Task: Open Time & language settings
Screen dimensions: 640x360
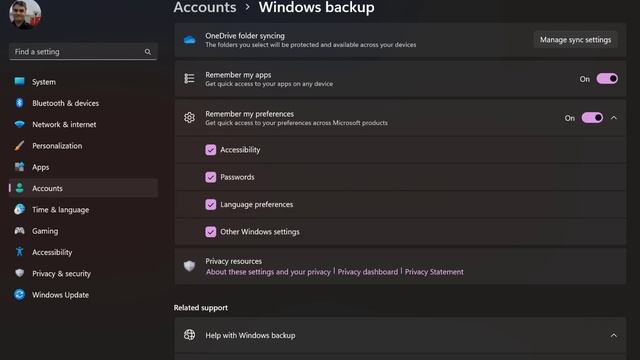Action: pyautogui.click(x=83, y=209)
